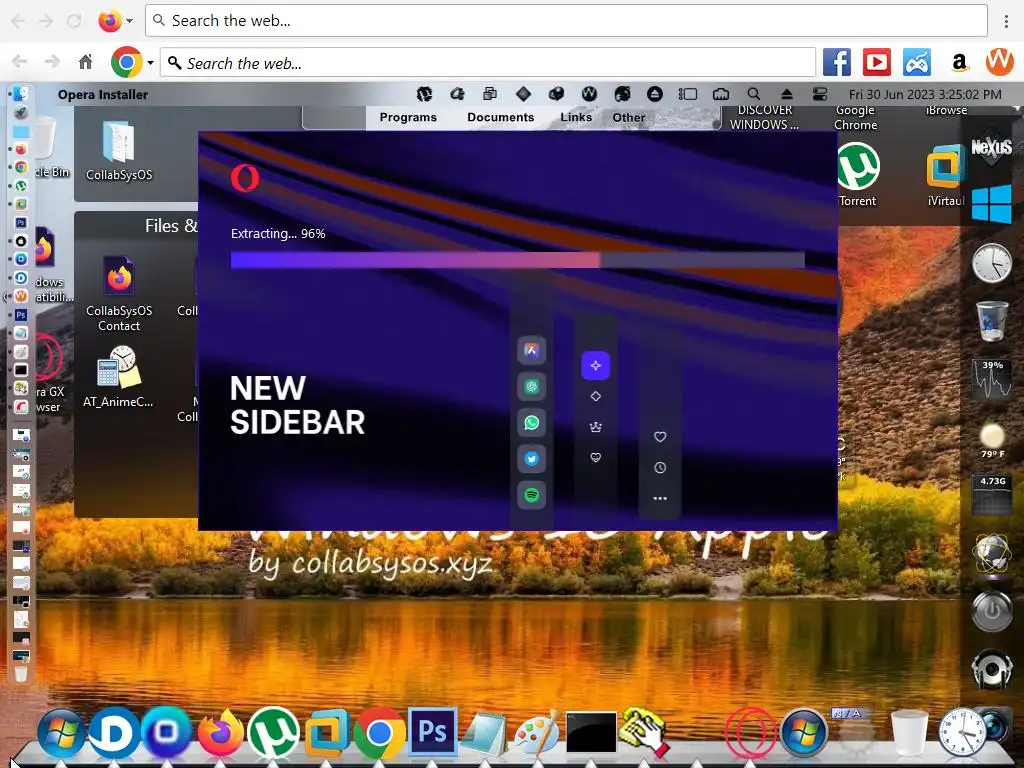
Task: Click the weather 79° F widget
Action: point(992,440)
